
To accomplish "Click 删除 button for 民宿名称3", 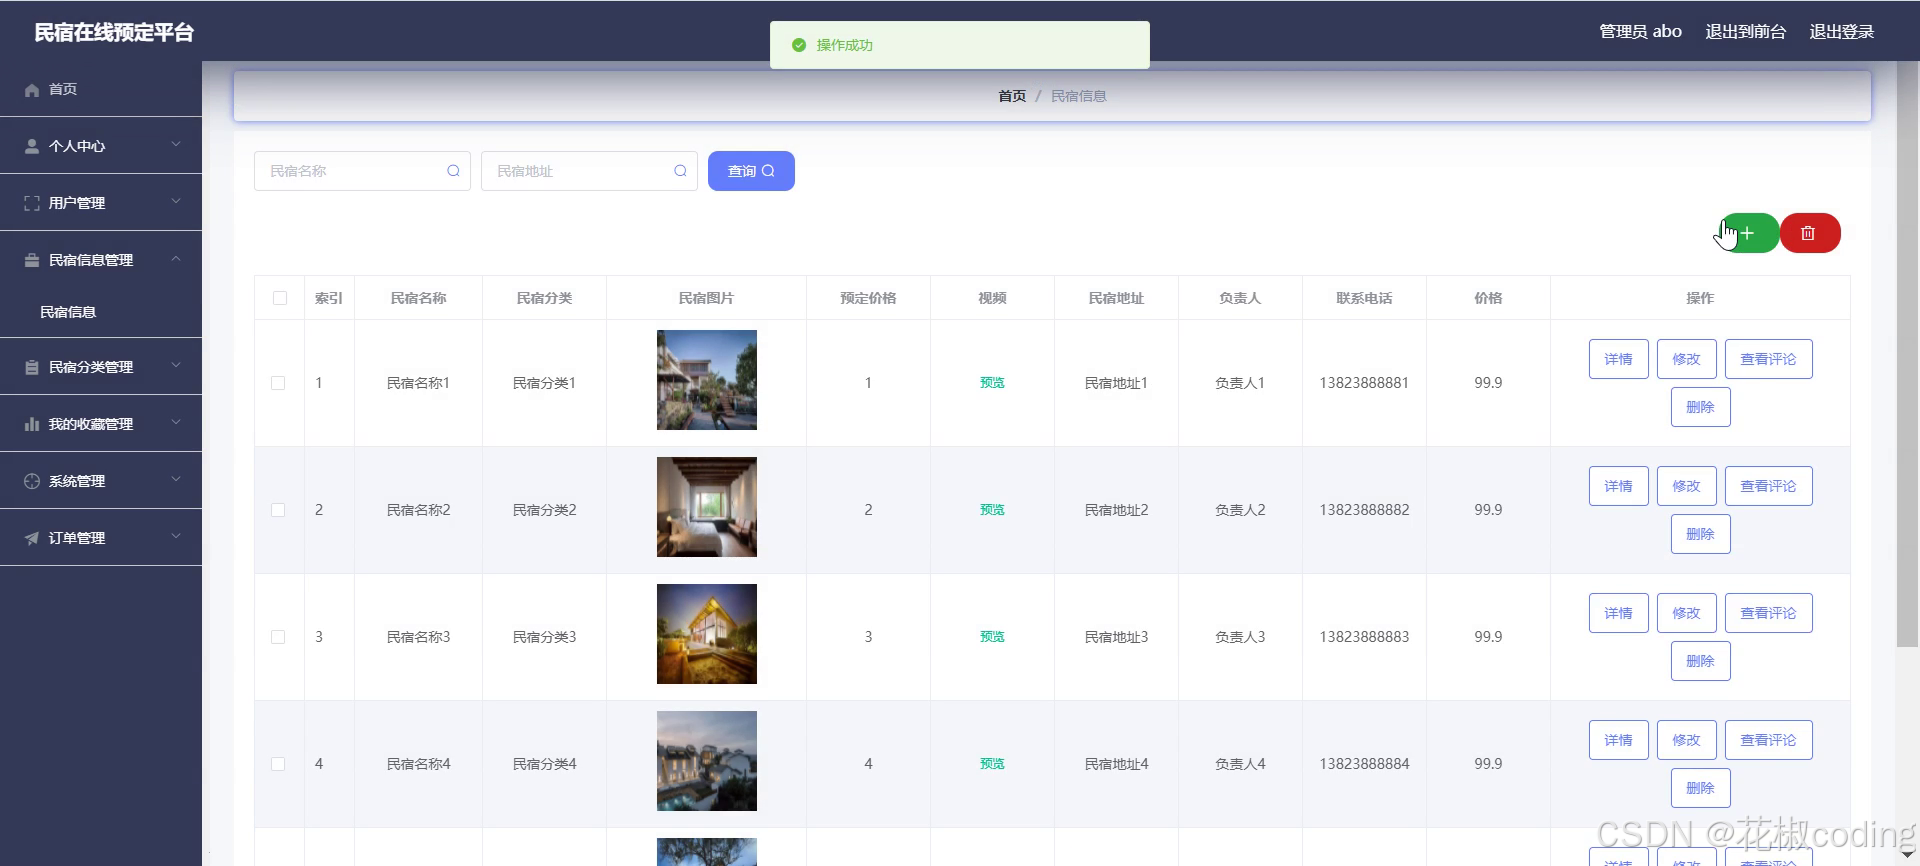I will tap(1700, 661).
